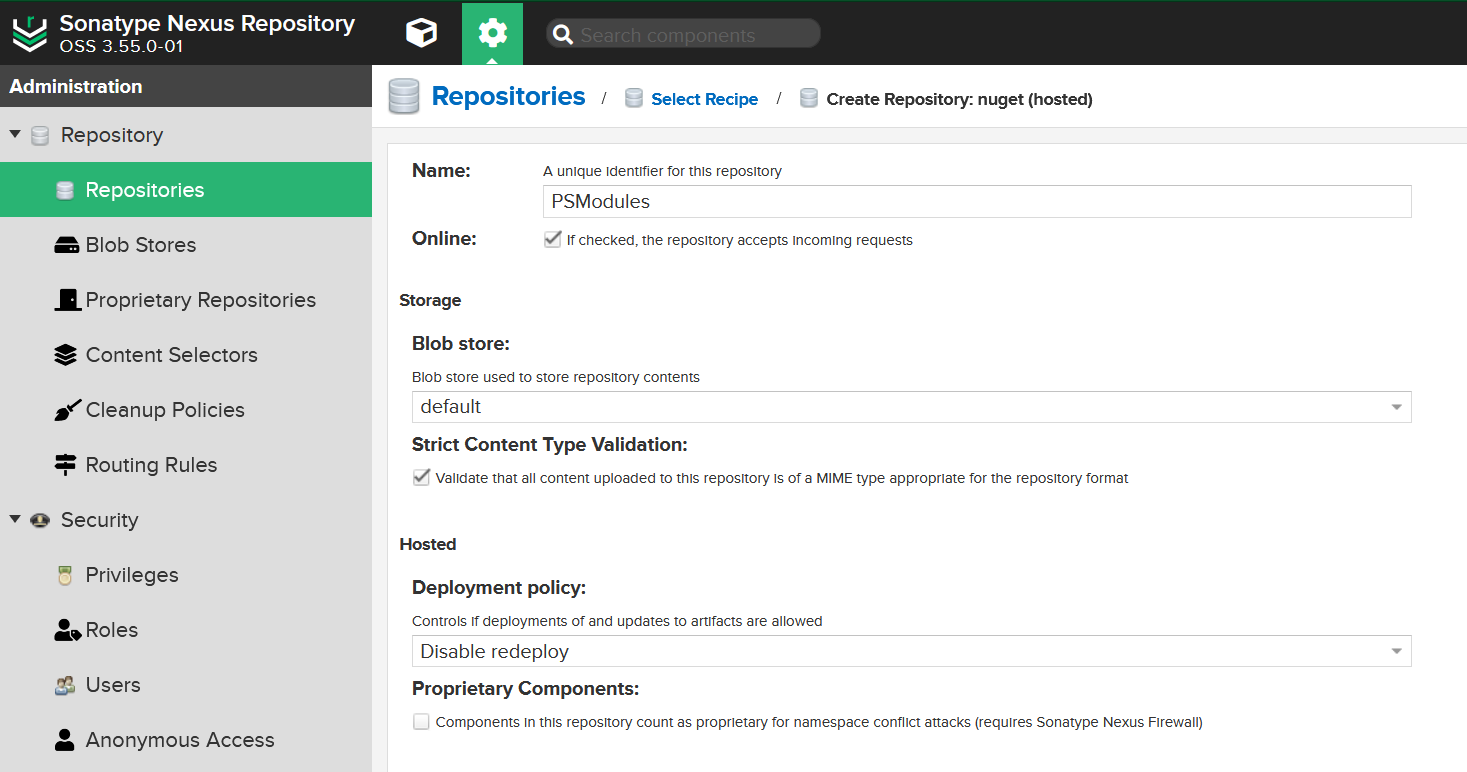
Task: Open Privileges in the sidebar
Action: pos(186,575)
